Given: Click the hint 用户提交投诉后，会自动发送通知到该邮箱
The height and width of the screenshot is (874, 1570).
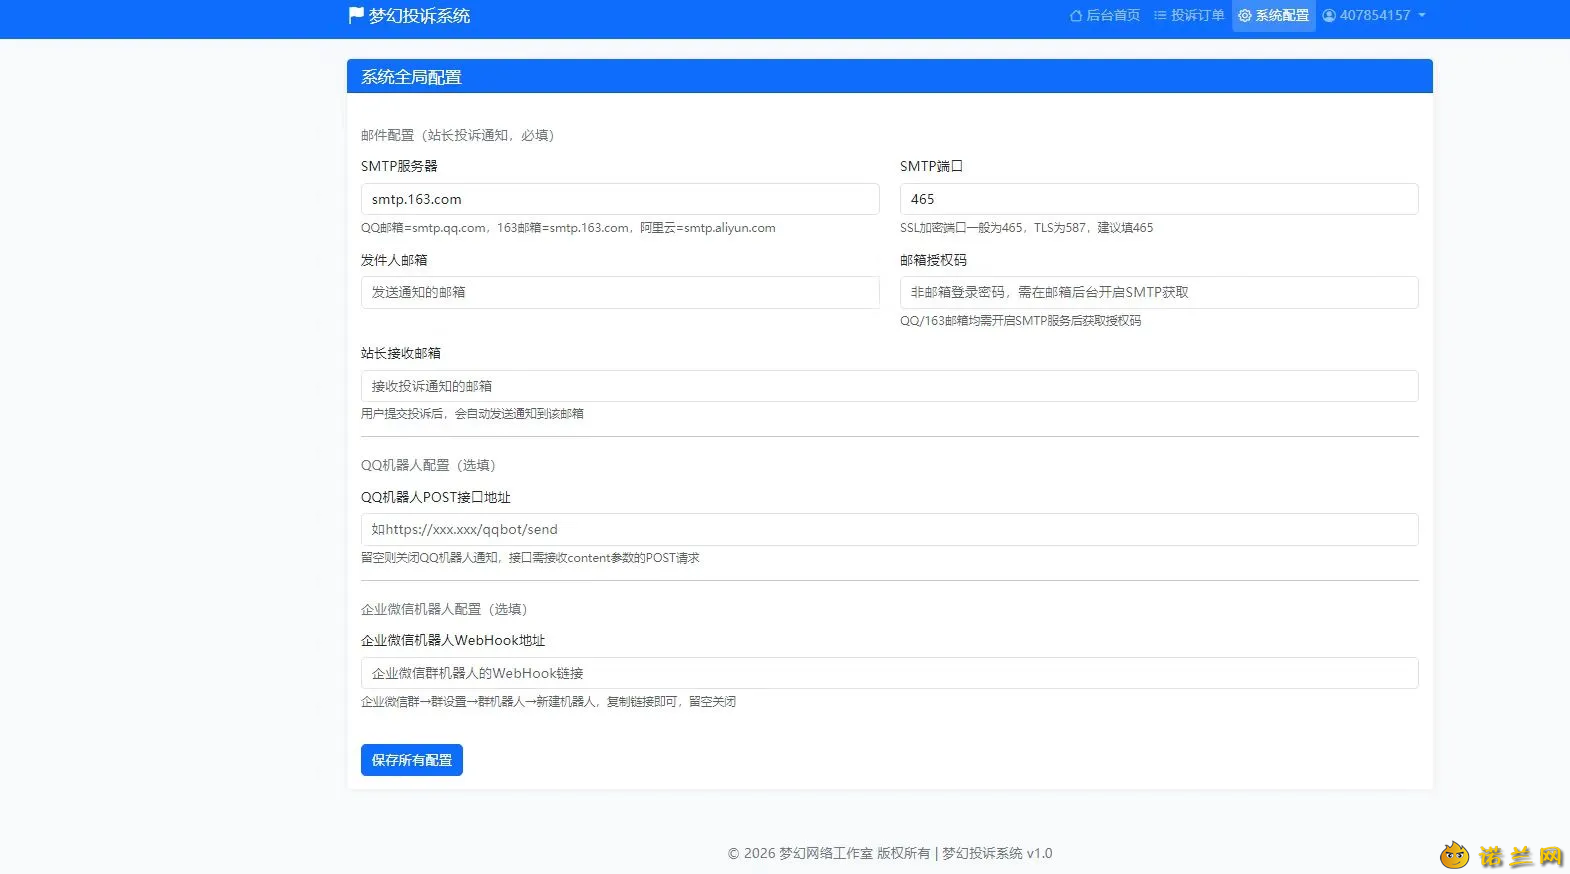Looking at the screenshot, I should (x=472, y=414).
